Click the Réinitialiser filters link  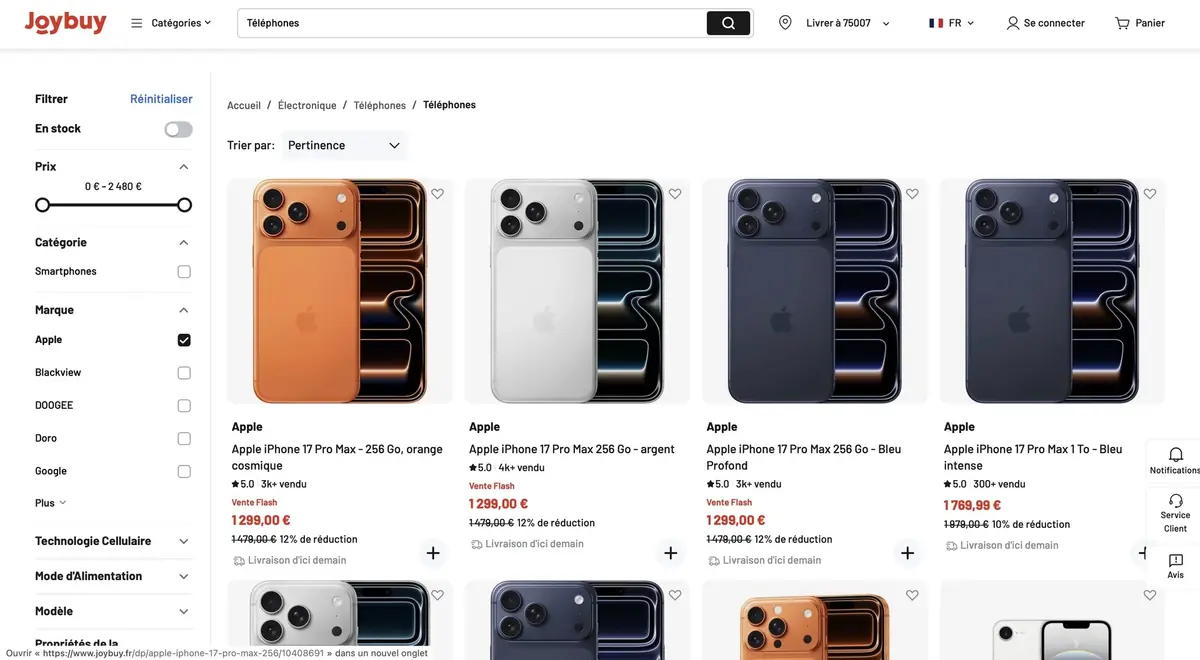161,98
